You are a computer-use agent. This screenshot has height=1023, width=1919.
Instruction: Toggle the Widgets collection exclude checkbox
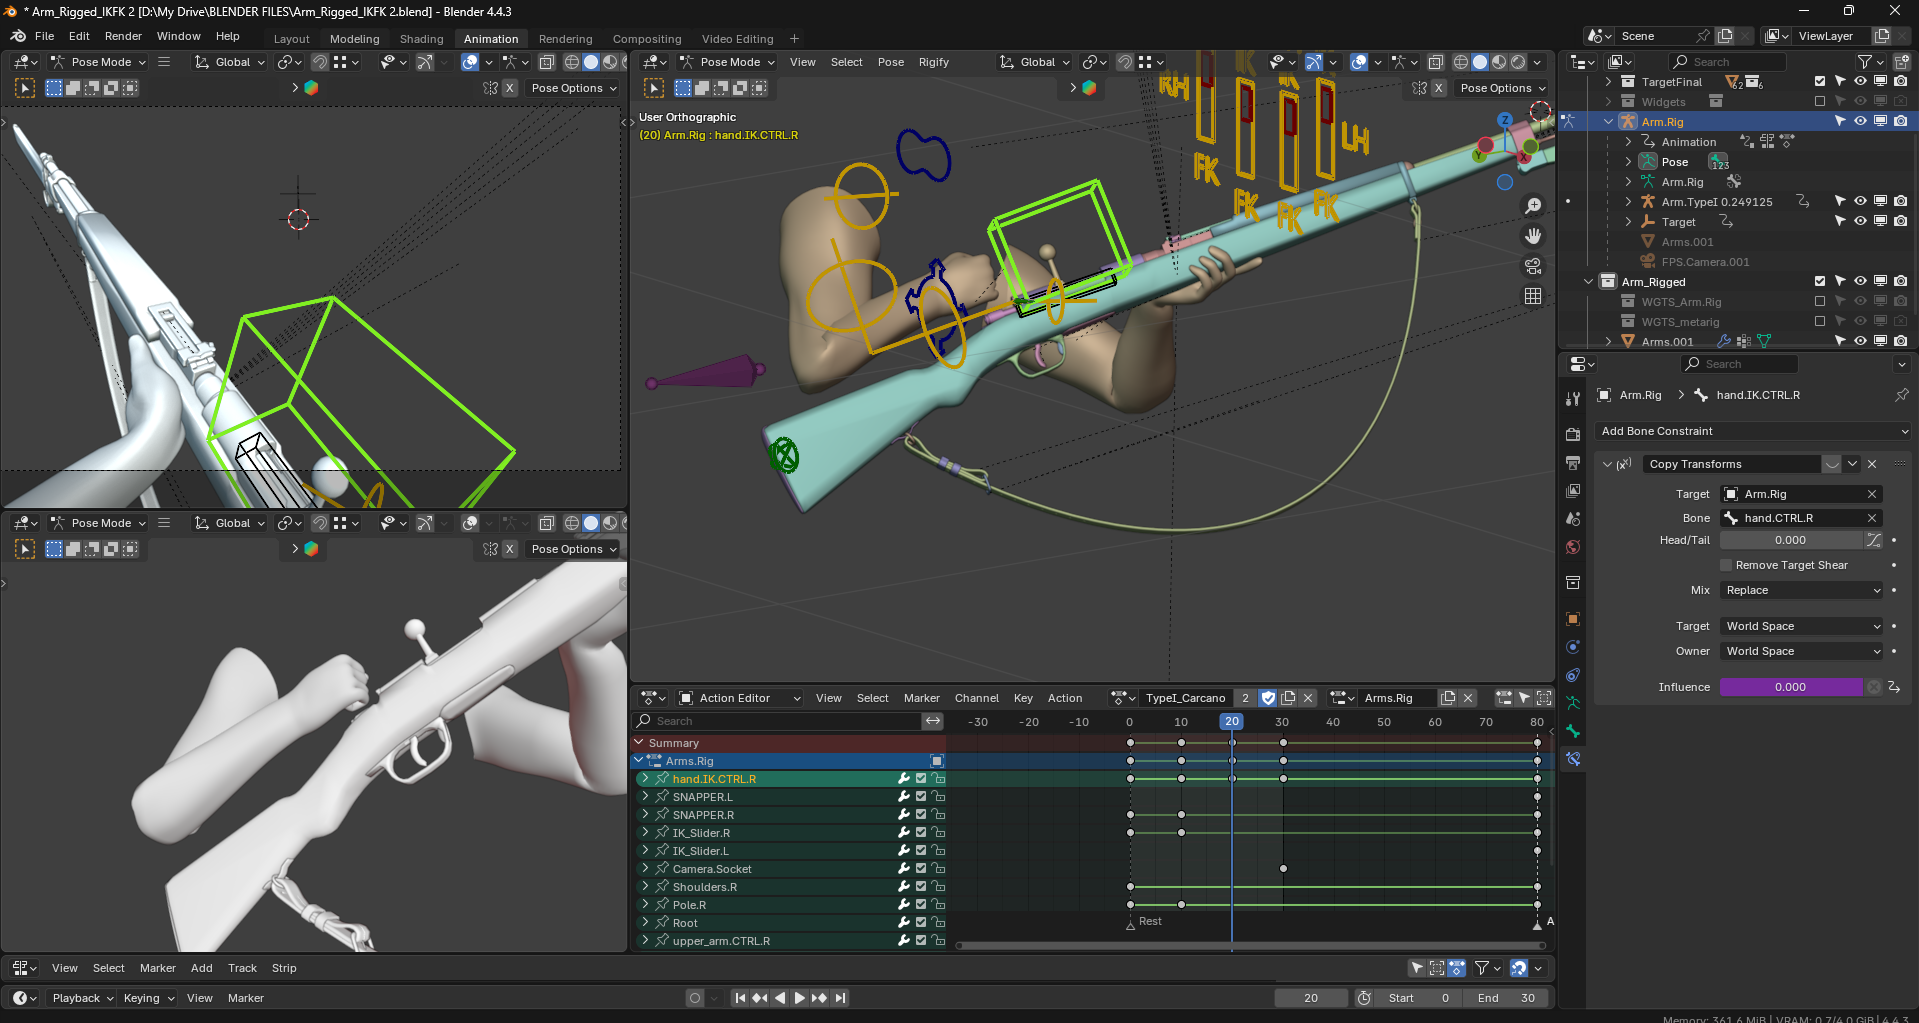(x=1820, y=102)
